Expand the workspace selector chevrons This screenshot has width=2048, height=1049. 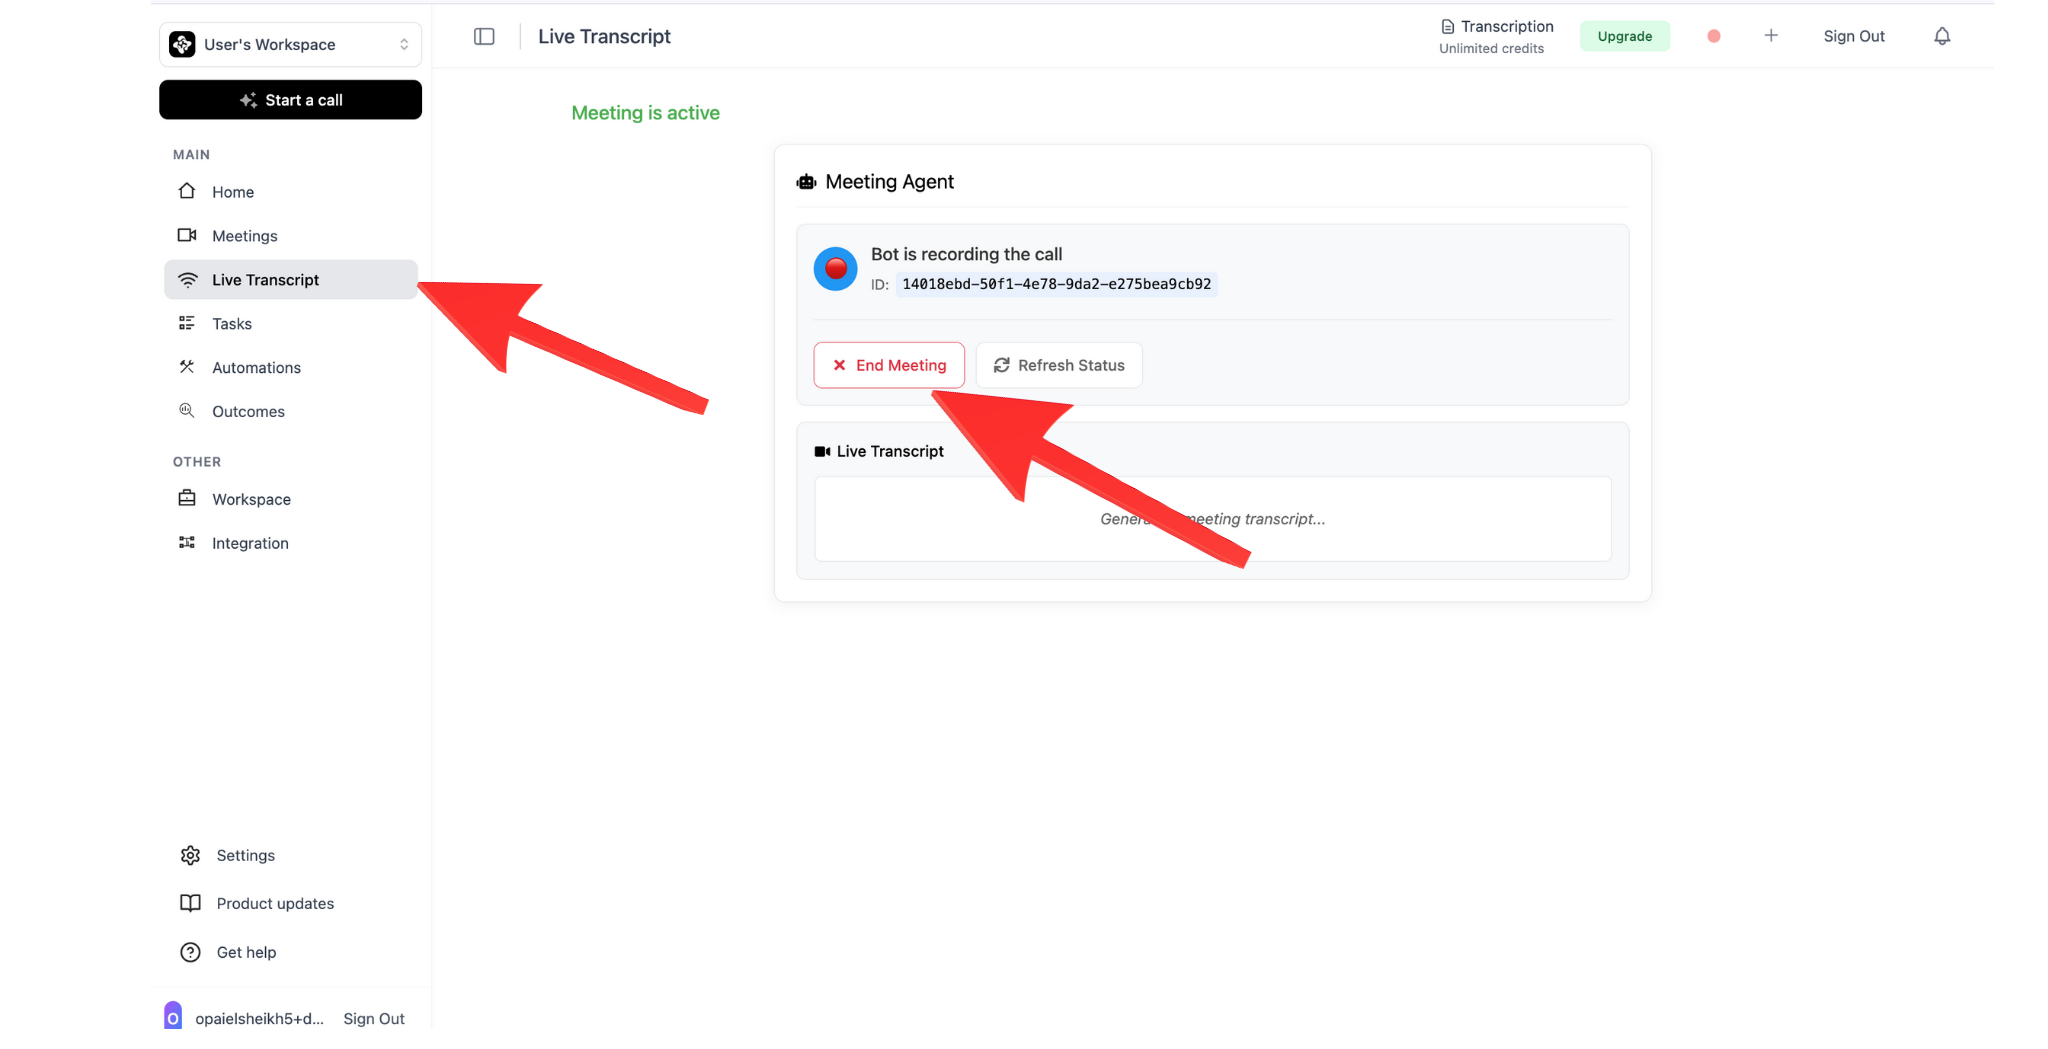coord(403,44)
